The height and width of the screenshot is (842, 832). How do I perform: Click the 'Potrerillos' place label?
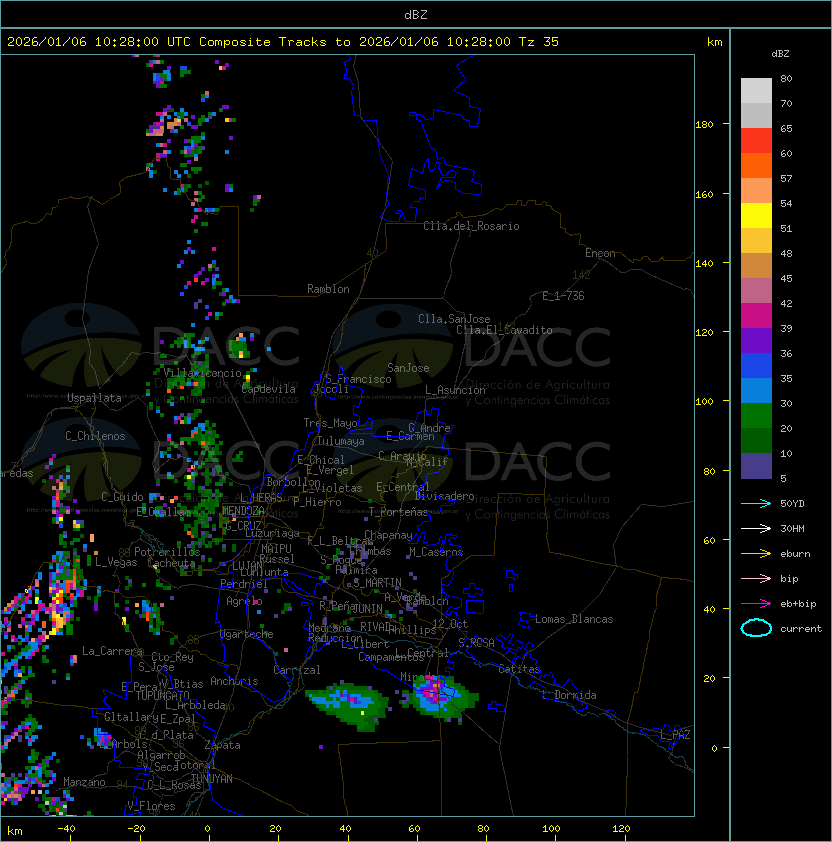tap(167, 552)
